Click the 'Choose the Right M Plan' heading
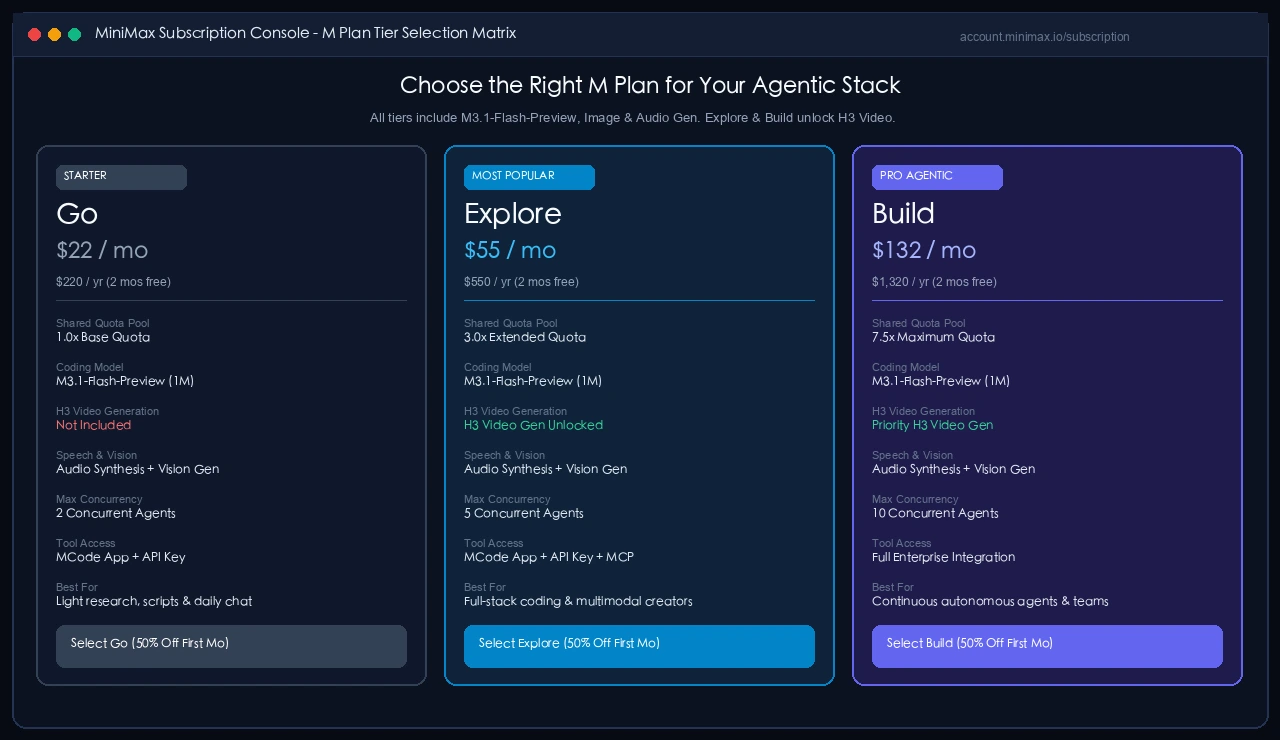The width and height of the screenshot is (1280, 740). pyautogui.click(x=650, y=85)
